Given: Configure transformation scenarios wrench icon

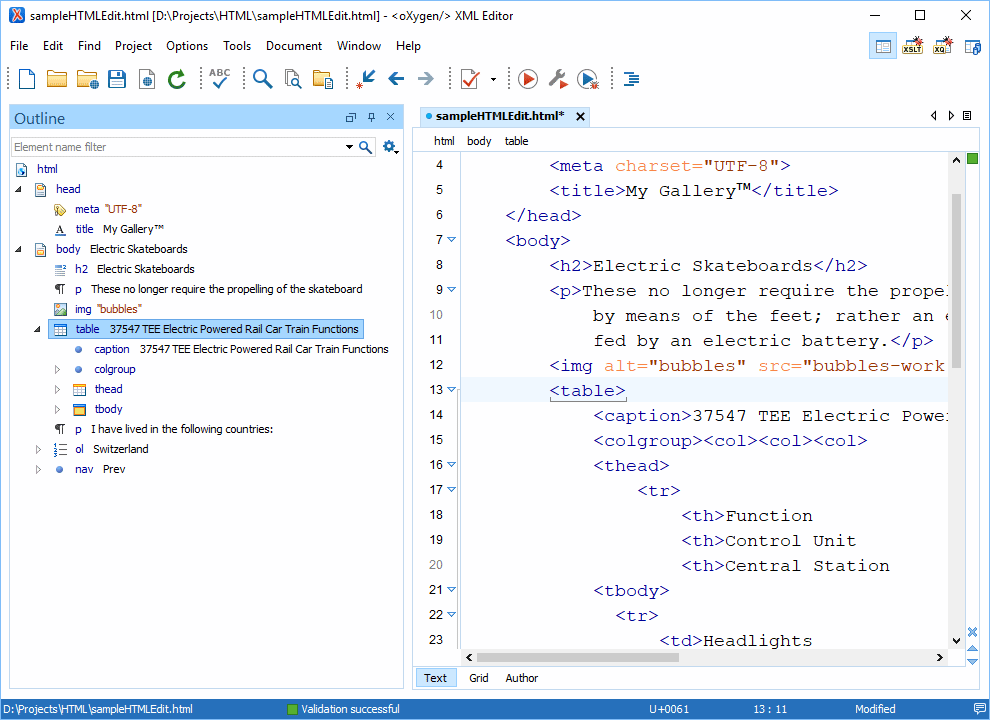Looking at the screenshot, I should click(558, 79).
